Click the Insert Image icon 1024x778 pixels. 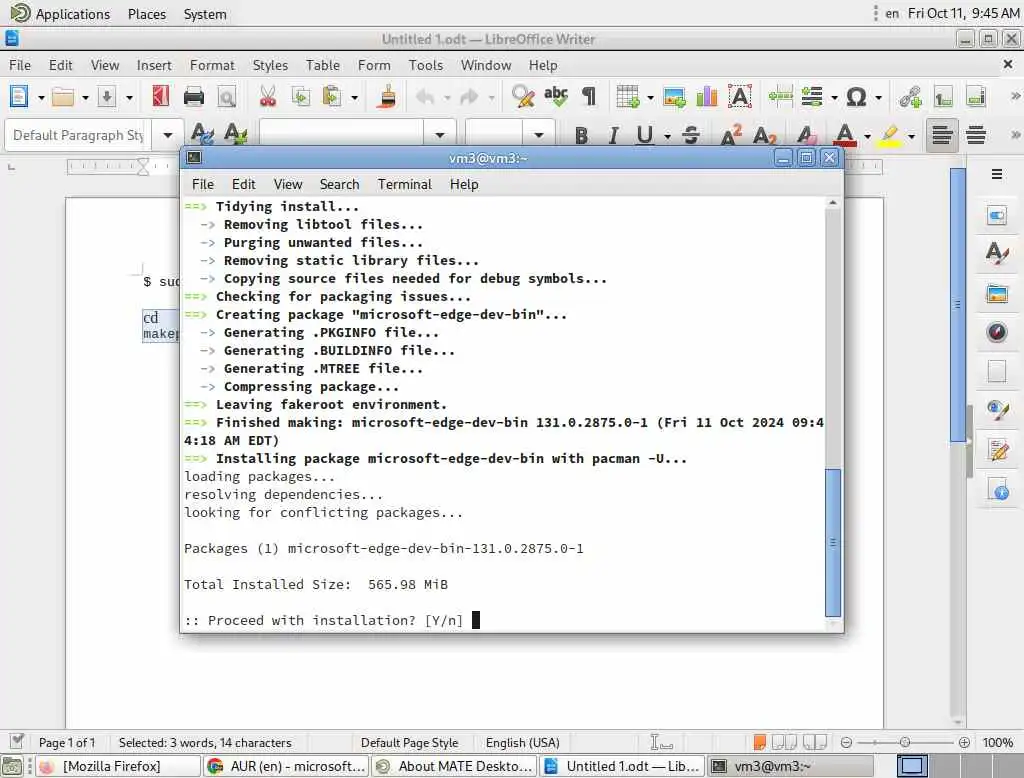click(674, 97)
